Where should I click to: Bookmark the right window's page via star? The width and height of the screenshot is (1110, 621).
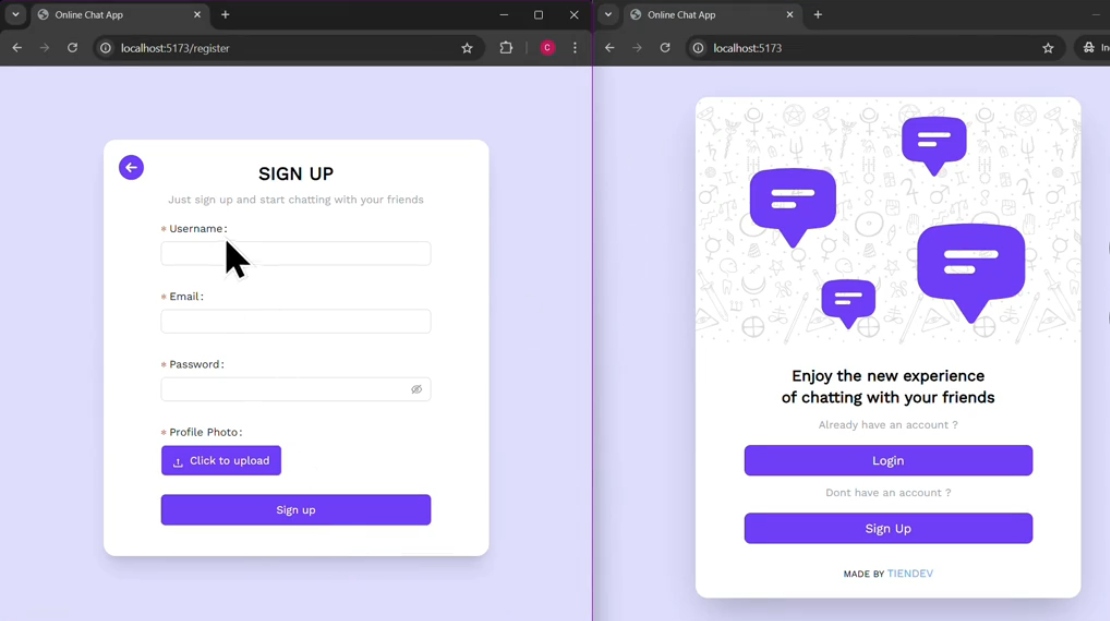[x=1048, y=48]
